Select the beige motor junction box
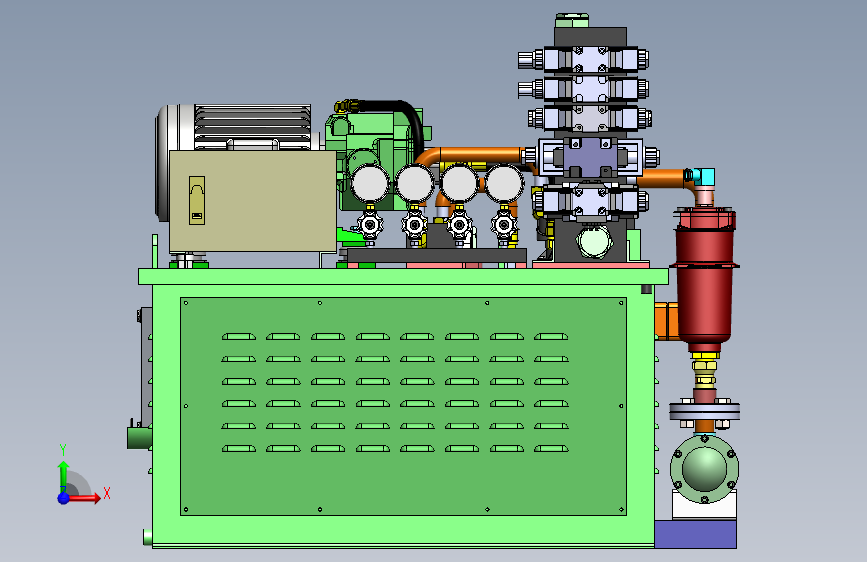The image size is (867, 562). click(252, 201)
